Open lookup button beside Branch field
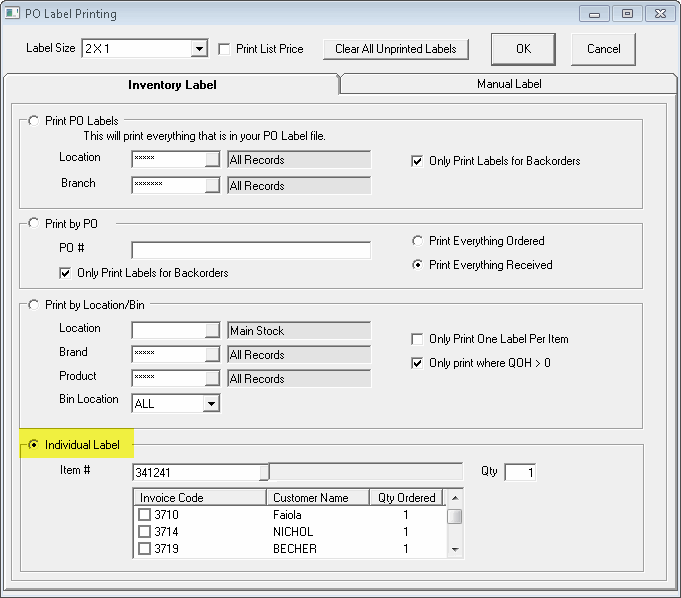The height and width of the screenshot is (598, 681). (212, 186)
